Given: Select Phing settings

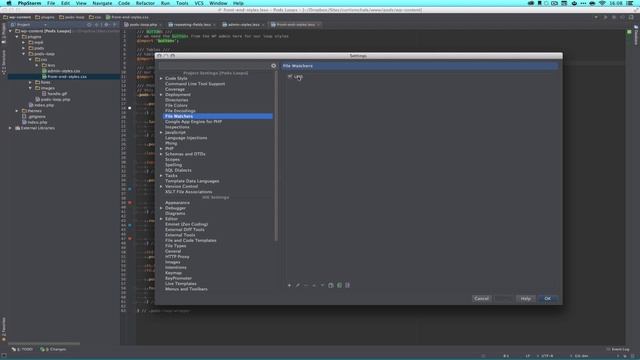Looking at the screenshot, I should click(171, 143).
